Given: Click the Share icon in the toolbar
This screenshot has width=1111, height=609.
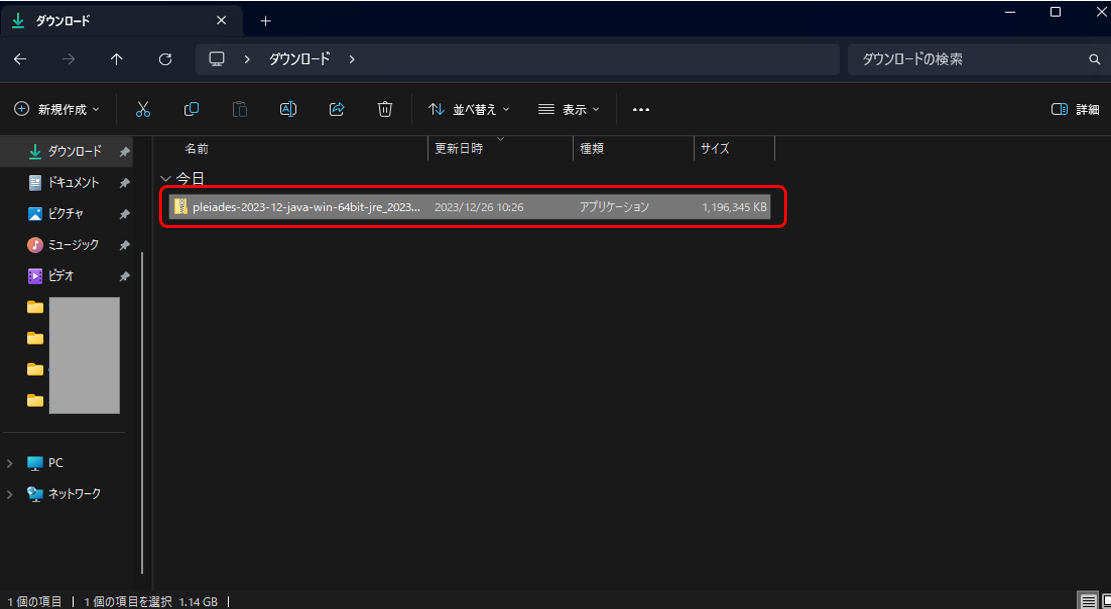Looking at the screenshot, I should pos(337,108).
